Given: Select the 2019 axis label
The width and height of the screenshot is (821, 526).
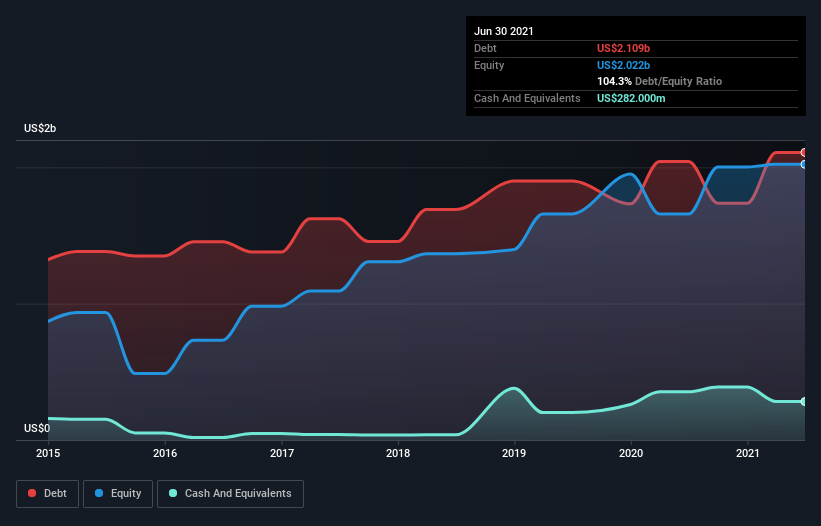Looking at the screenshot, I should (x=514, y=453).
